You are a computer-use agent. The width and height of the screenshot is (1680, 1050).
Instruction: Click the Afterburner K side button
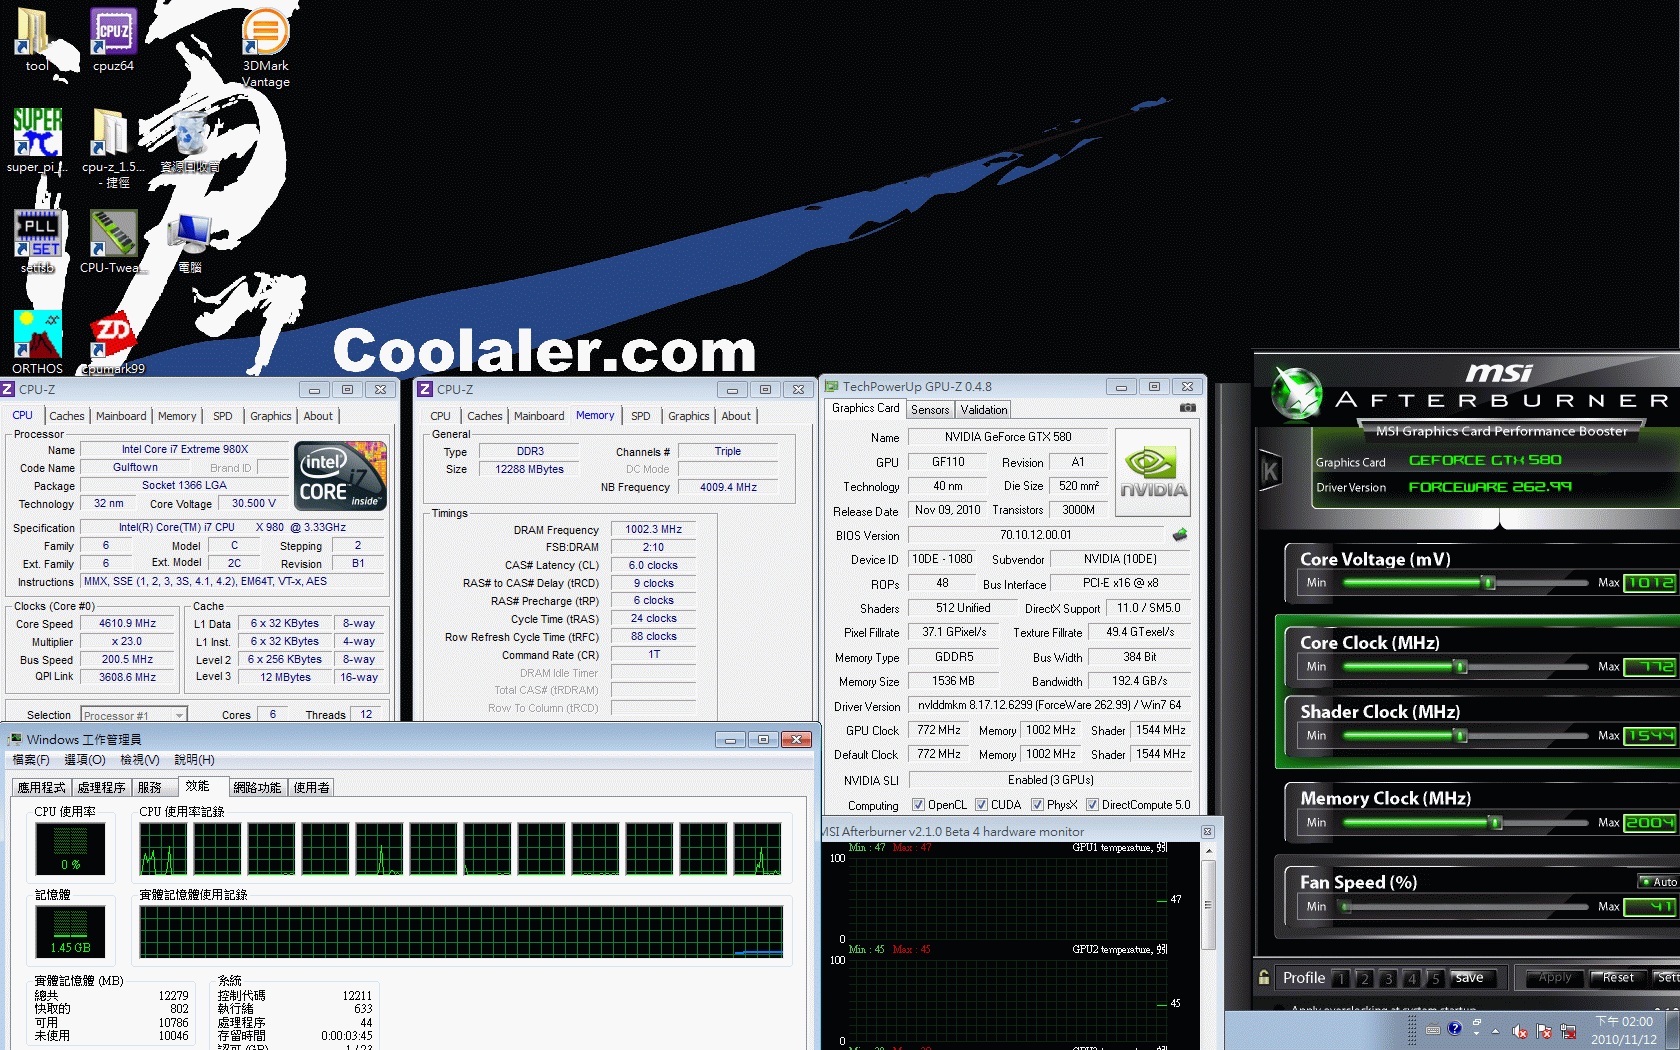coord(1270,470)
